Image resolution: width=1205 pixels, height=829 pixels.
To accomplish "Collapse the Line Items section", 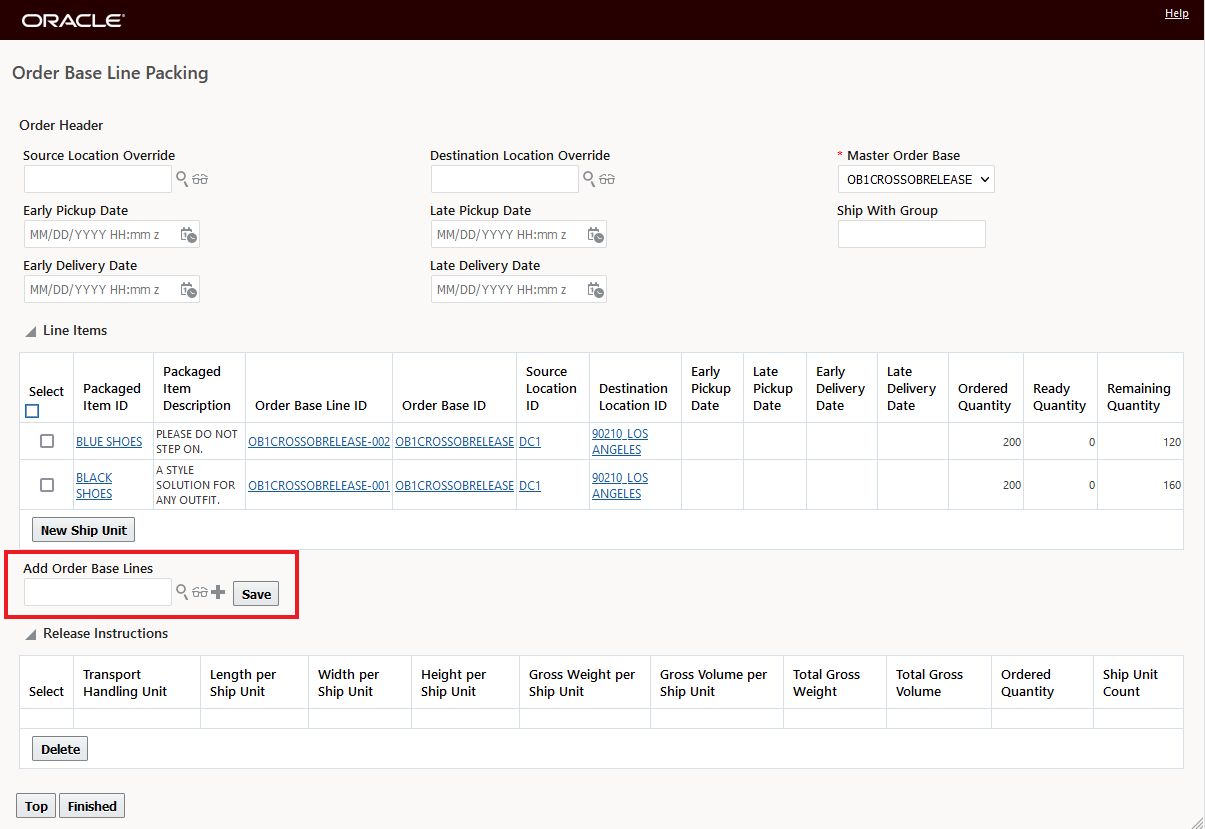I will click(x=31, y=331).
